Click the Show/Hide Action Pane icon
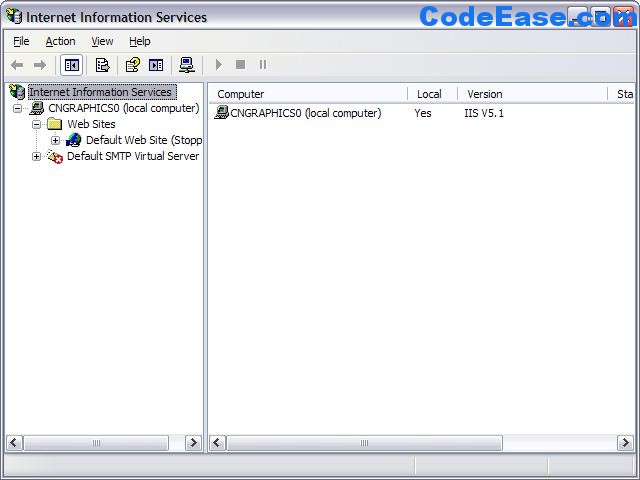 (x=156, y=65)
